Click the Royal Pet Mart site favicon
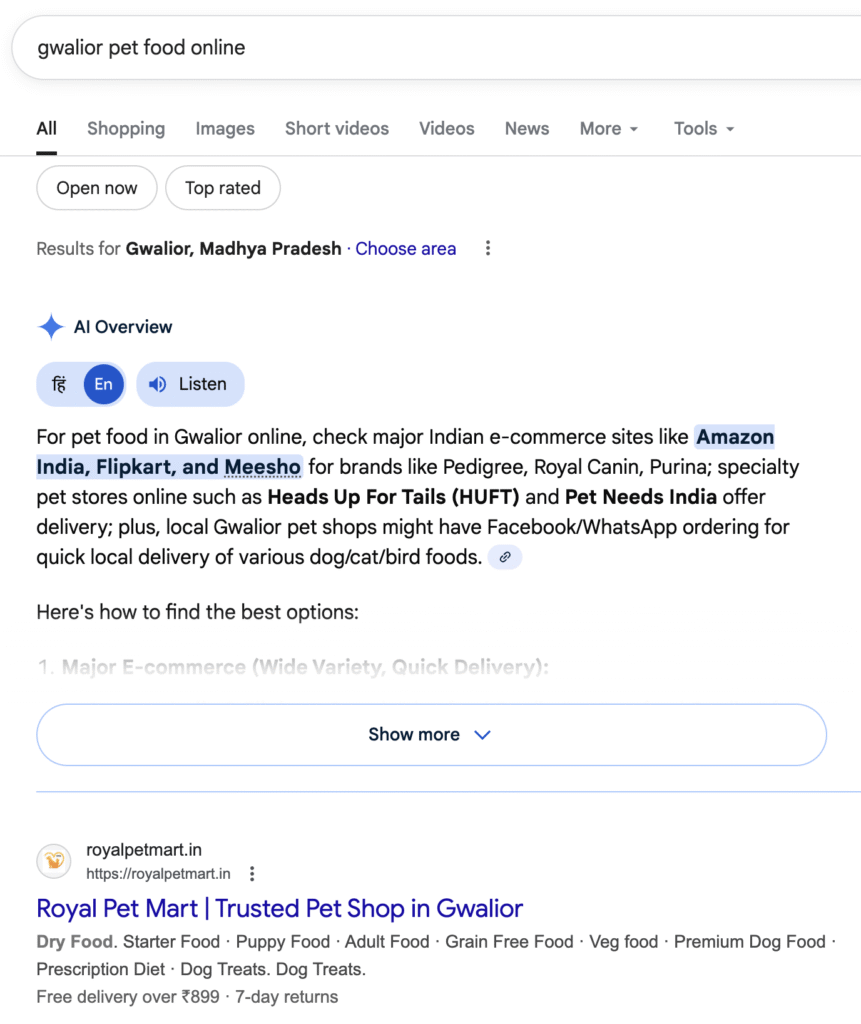 (54, 861)
